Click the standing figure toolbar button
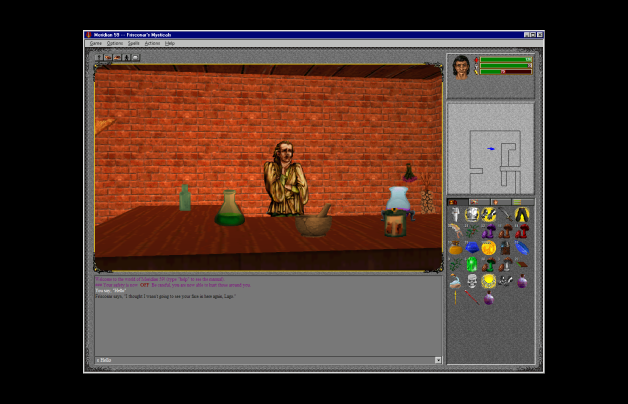This screenshot has width=628, height=404. tap(127, 57)
